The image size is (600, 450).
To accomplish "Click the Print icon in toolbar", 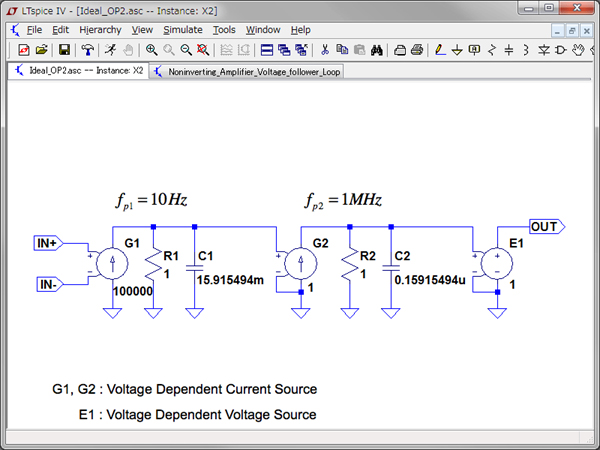I will [417, 49].
